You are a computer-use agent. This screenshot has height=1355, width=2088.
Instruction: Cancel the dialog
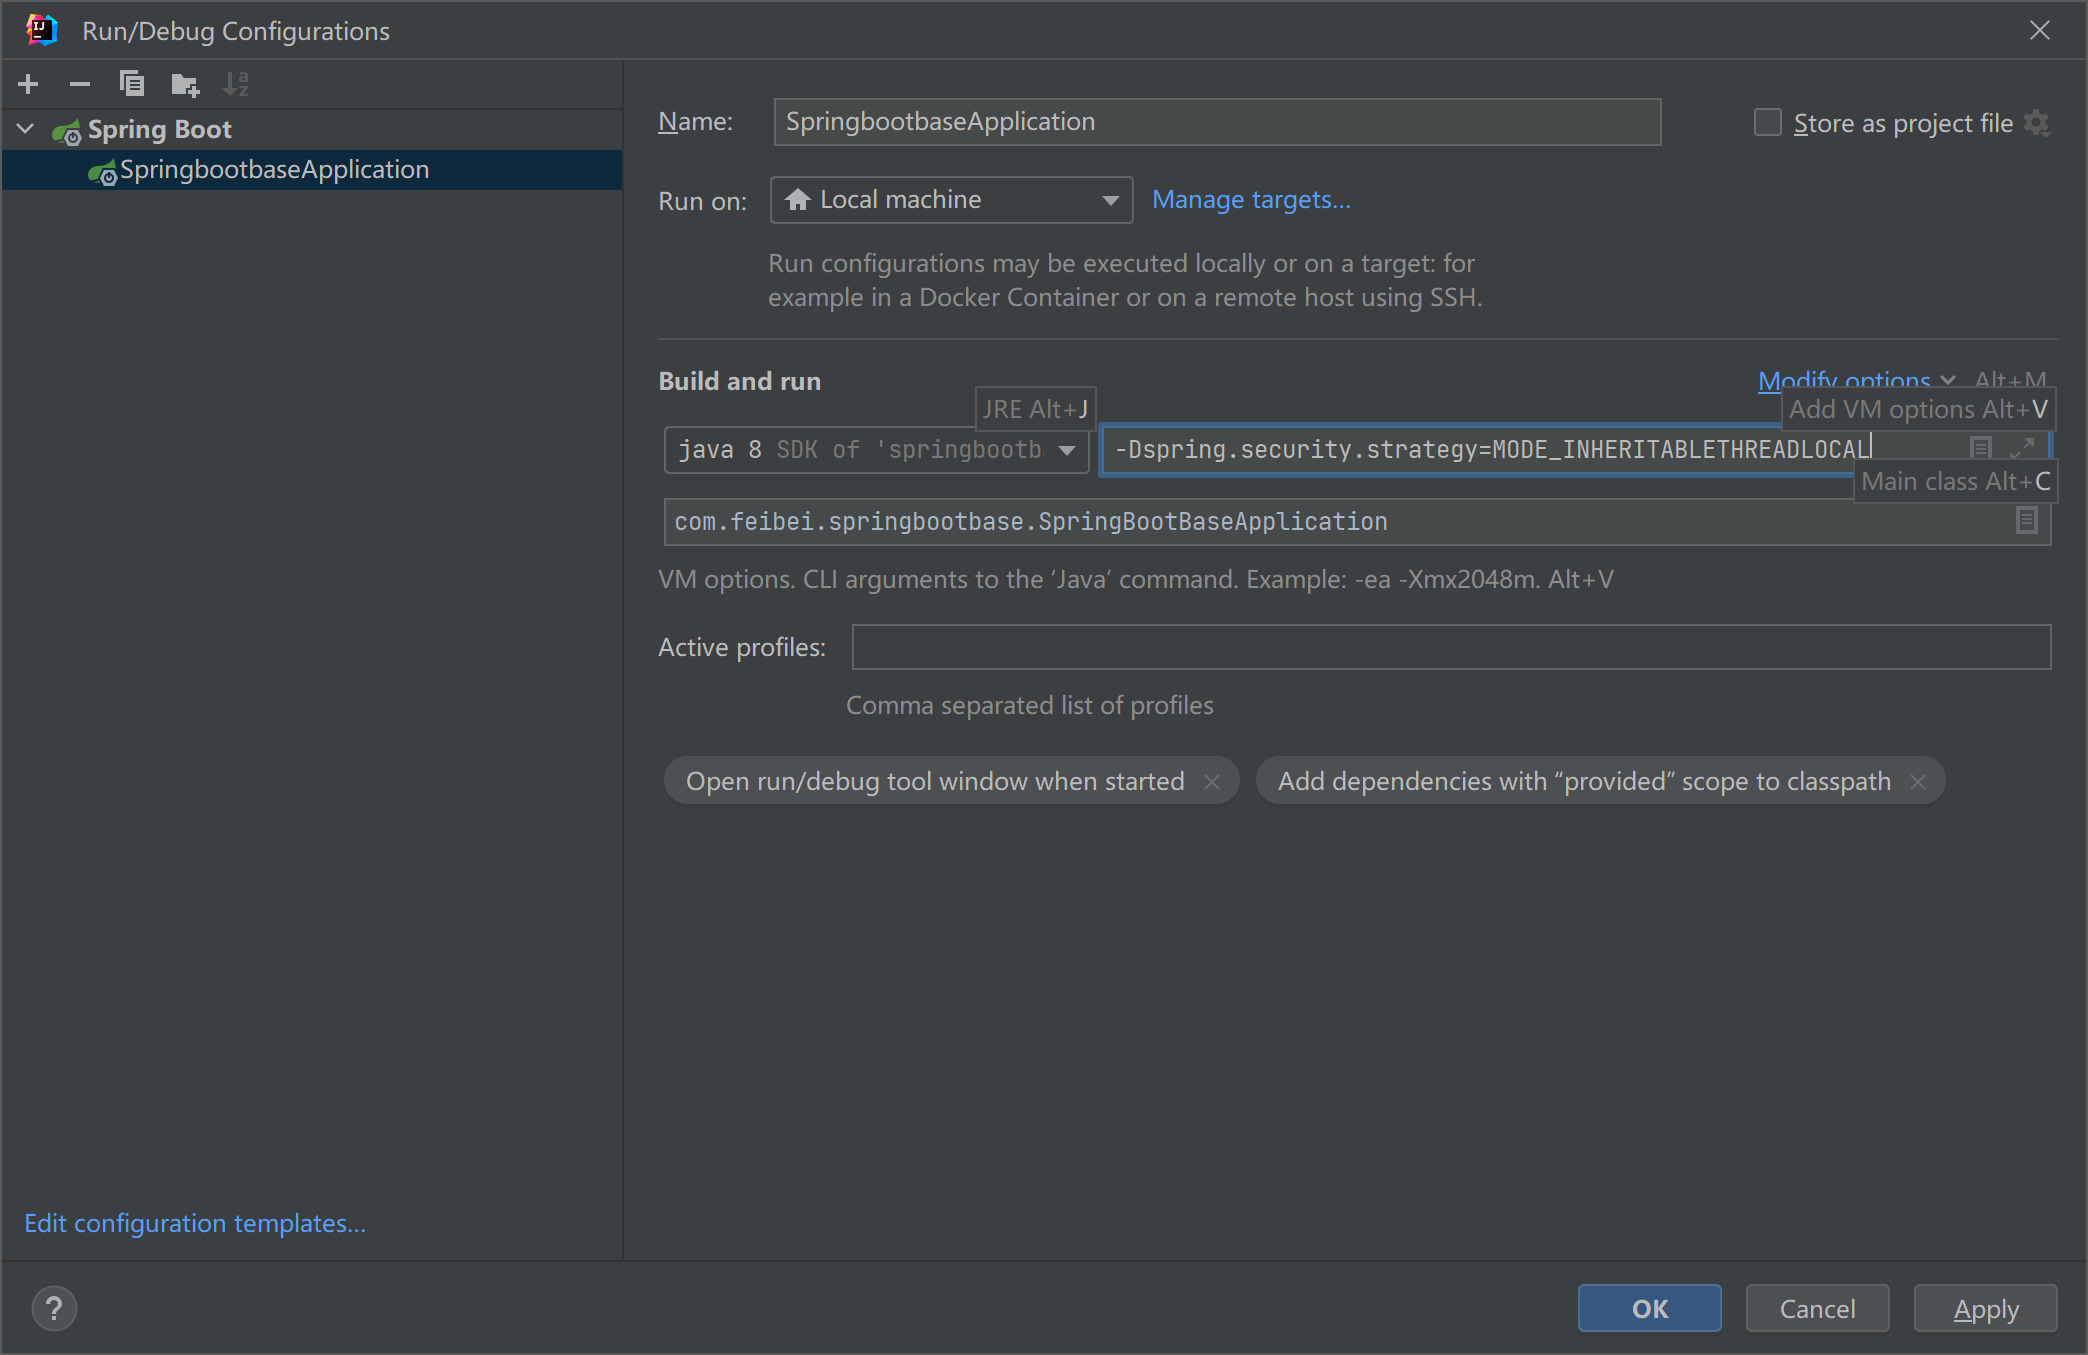point(1817,1308)
